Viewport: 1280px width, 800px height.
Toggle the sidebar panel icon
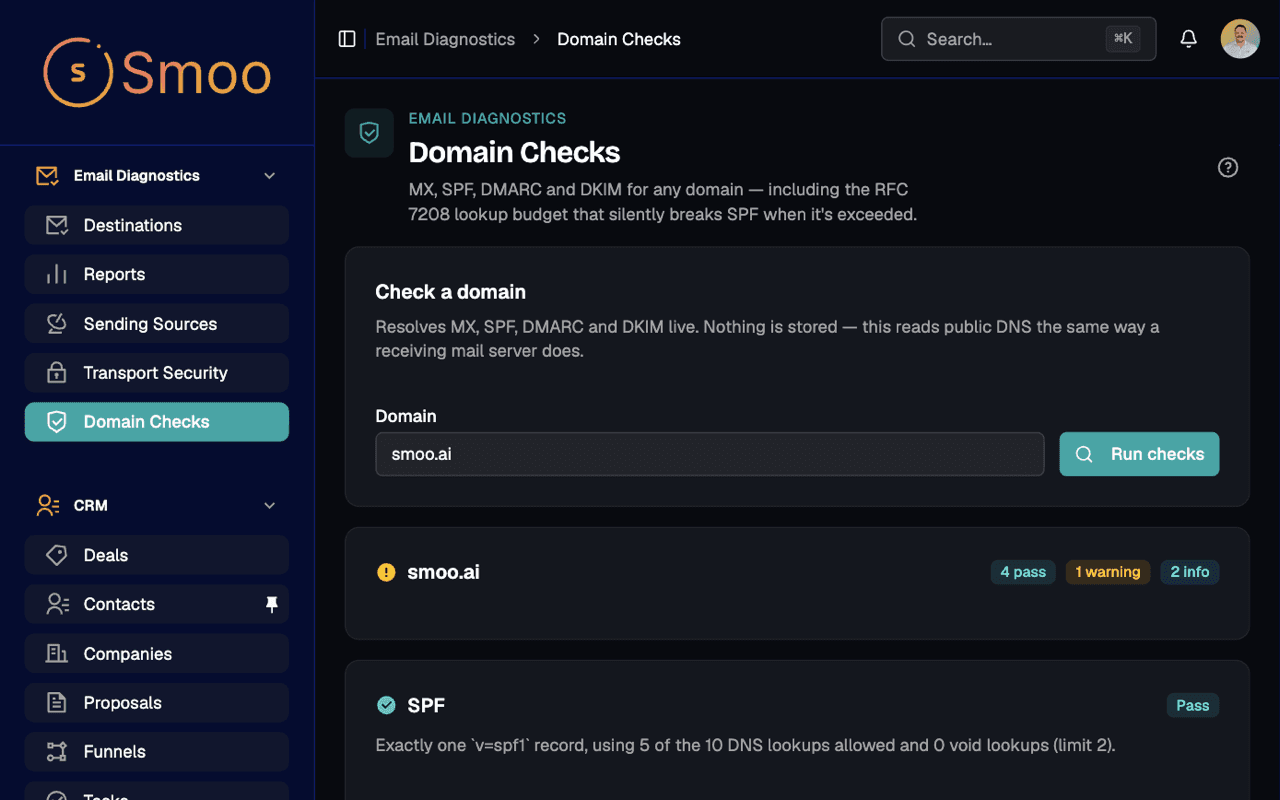tap(347, 39)
